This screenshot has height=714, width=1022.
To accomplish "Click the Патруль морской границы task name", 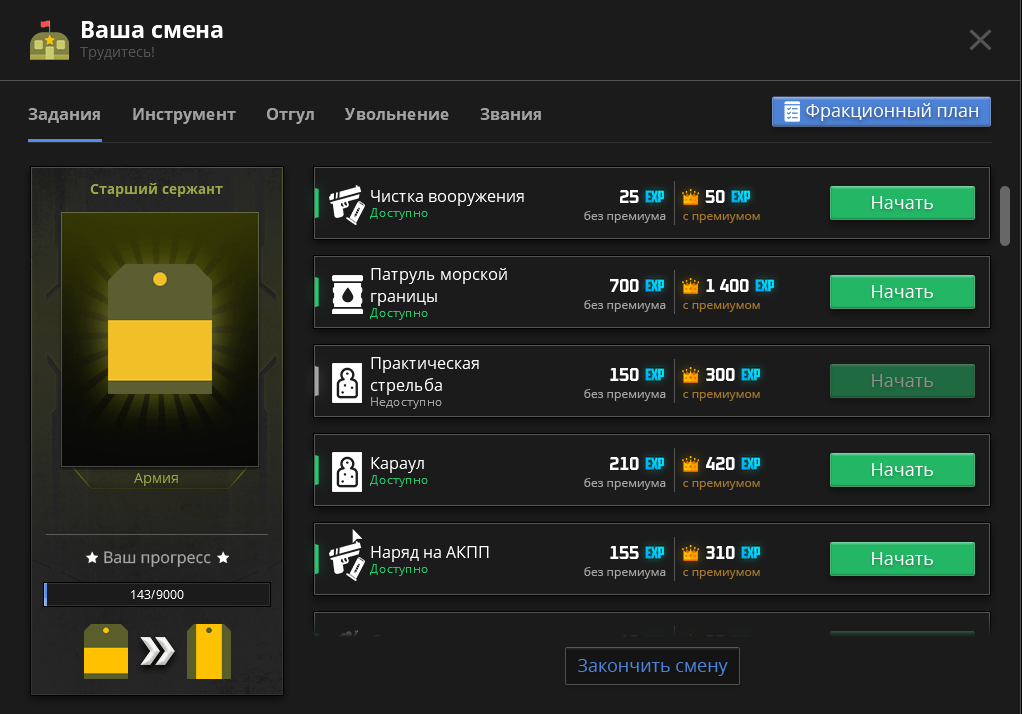I will point(439,285).
